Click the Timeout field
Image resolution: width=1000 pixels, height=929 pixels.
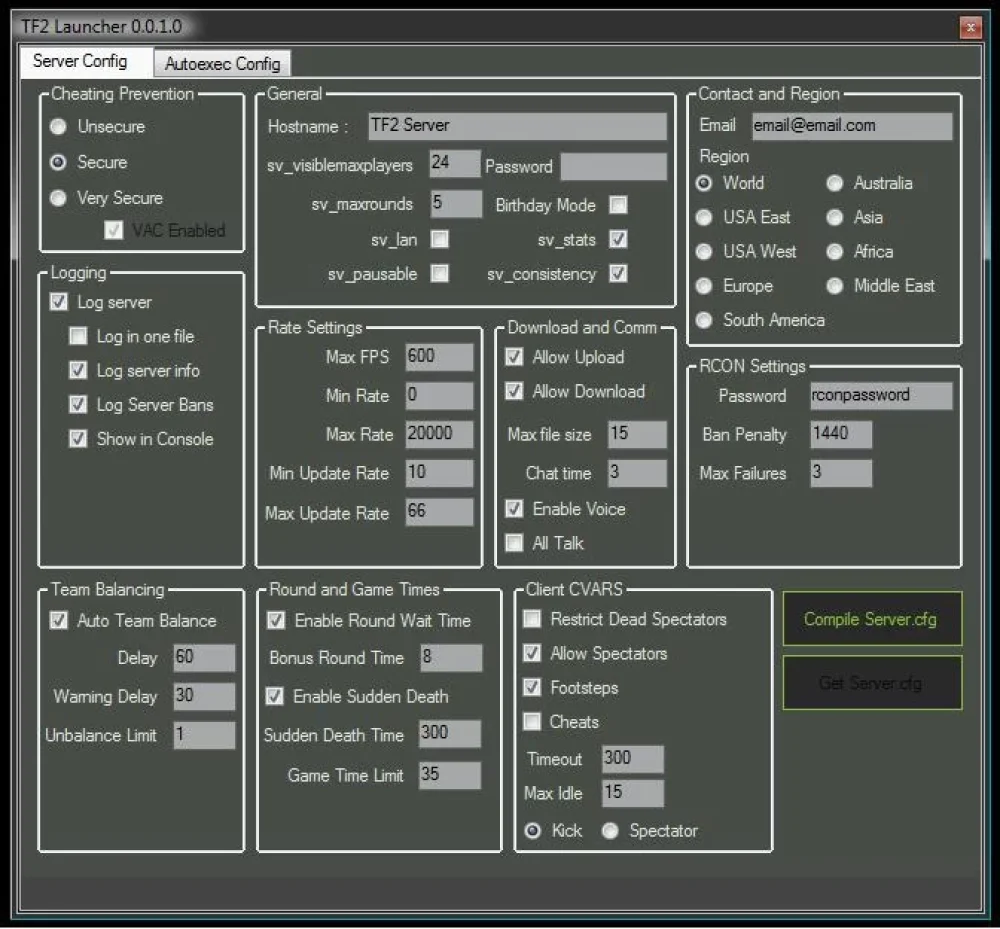633,759
